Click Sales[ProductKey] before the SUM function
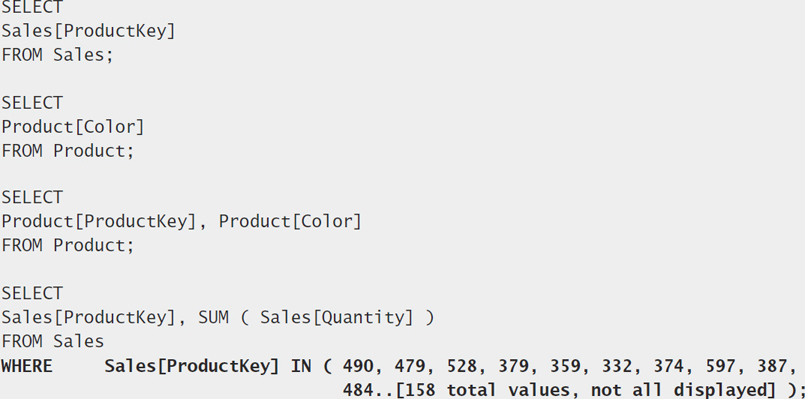The height and width of the screenshot is (399, 805). click(88, 317)
